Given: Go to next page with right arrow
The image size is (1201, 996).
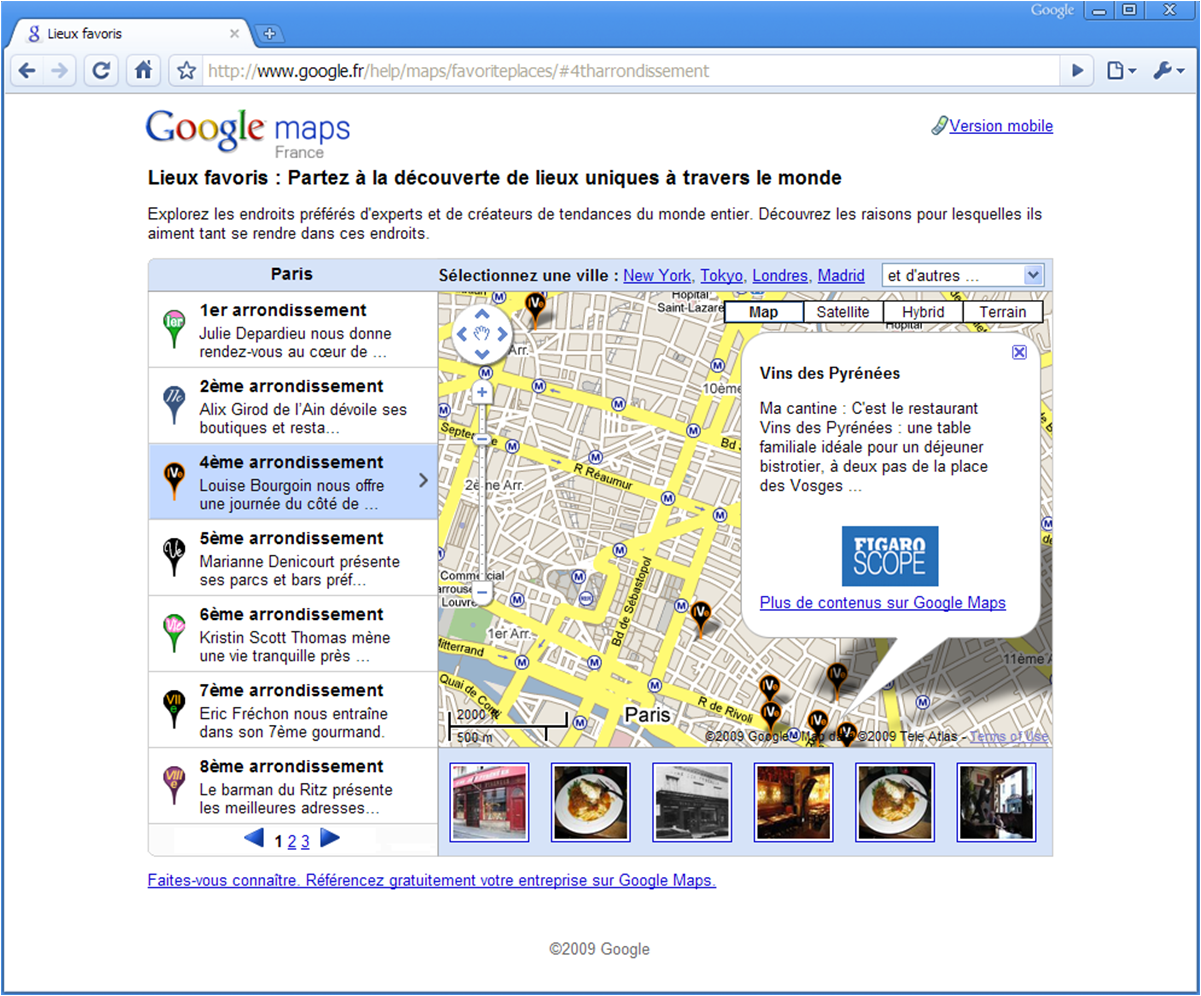Looking at the screenshot, I should pos(330,839).
